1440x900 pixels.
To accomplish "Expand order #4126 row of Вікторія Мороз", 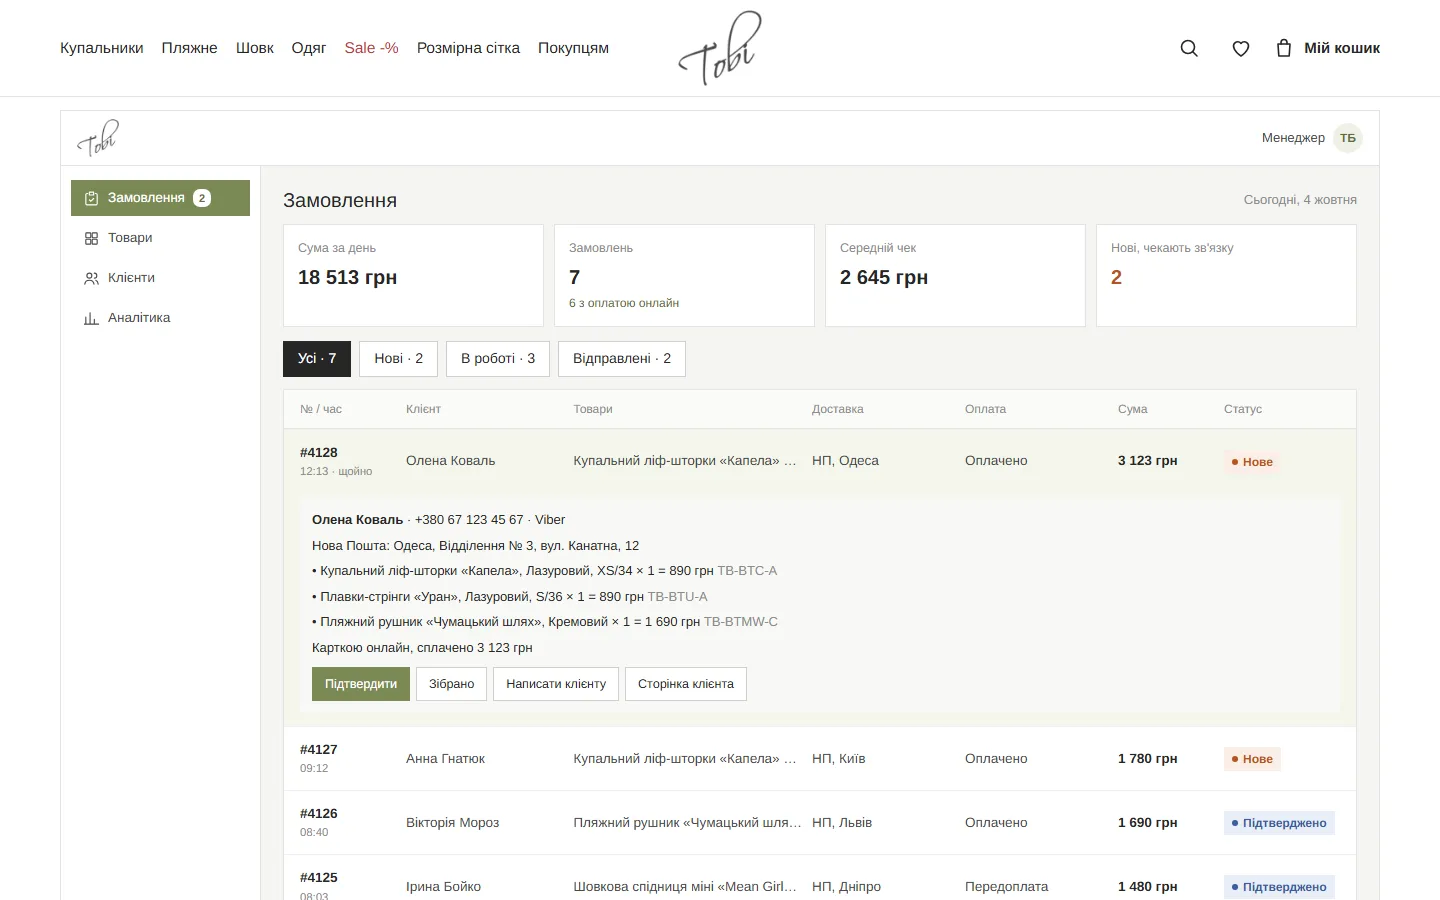I will coord(820,823).
